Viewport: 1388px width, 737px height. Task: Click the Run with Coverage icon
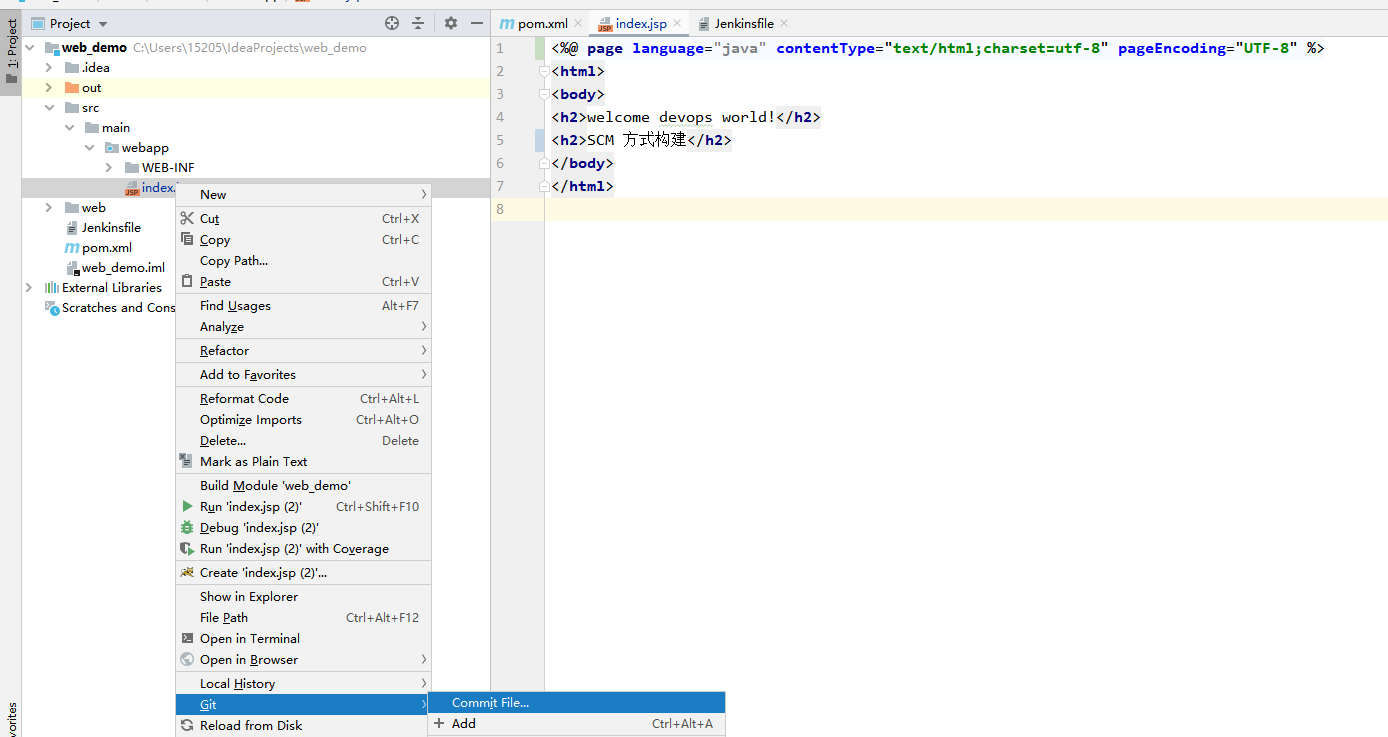coord(187,548)
